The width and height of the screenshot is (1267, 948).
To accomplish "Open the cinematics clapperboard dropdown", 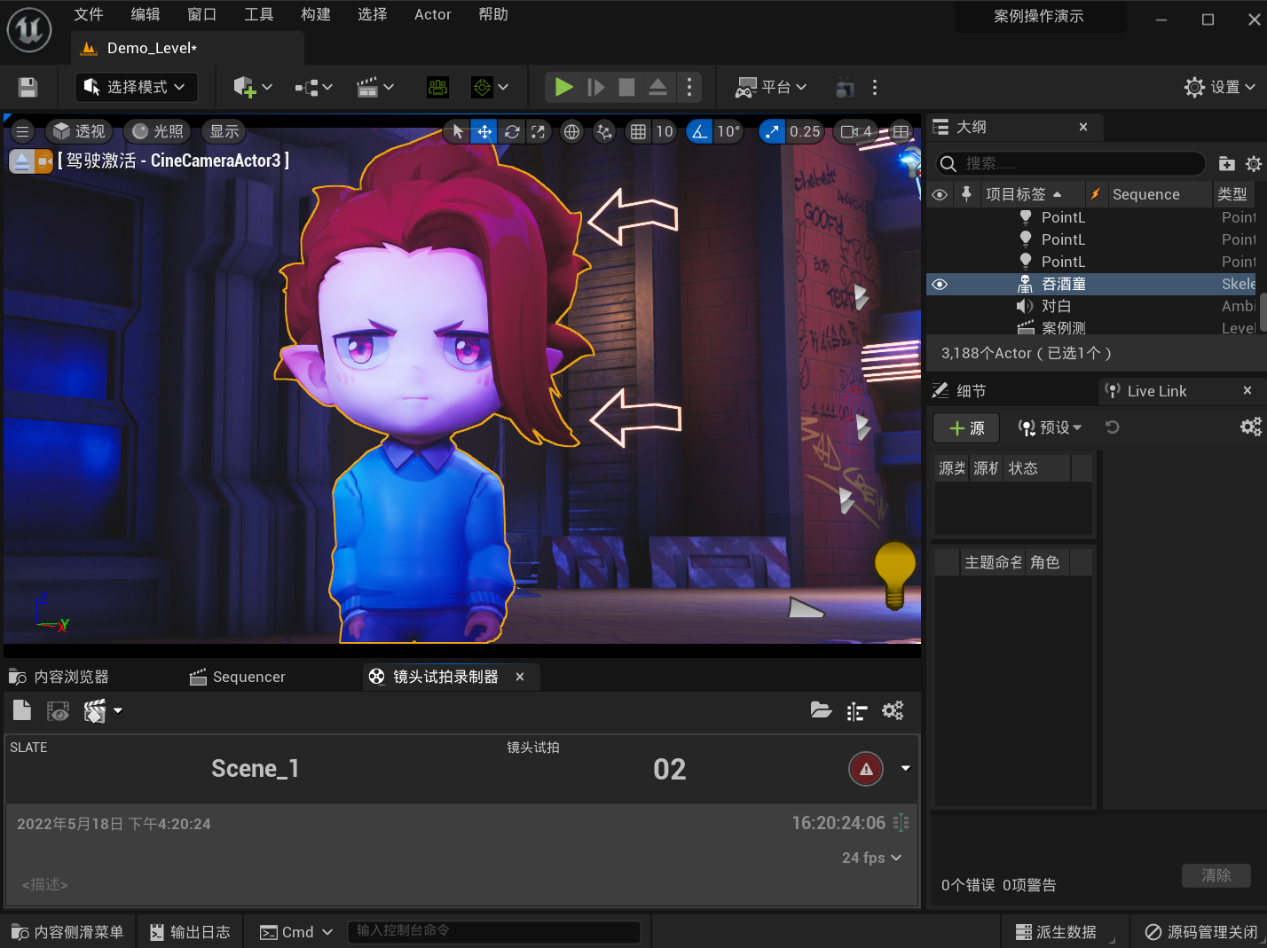I will (375, 87).
